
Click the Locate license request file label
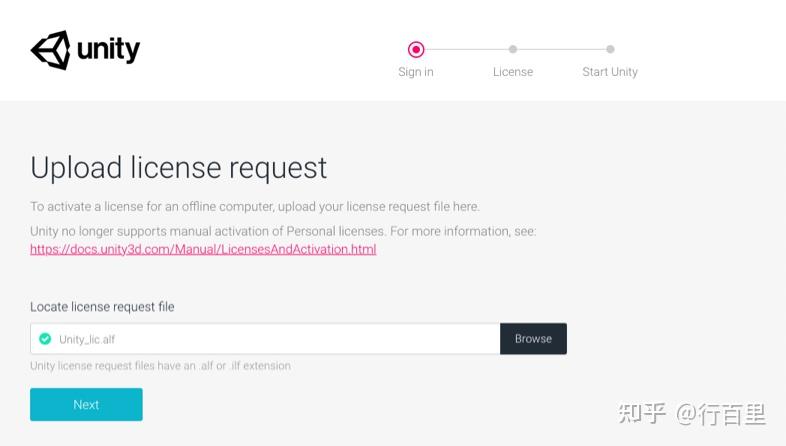[x=102, y=307]
